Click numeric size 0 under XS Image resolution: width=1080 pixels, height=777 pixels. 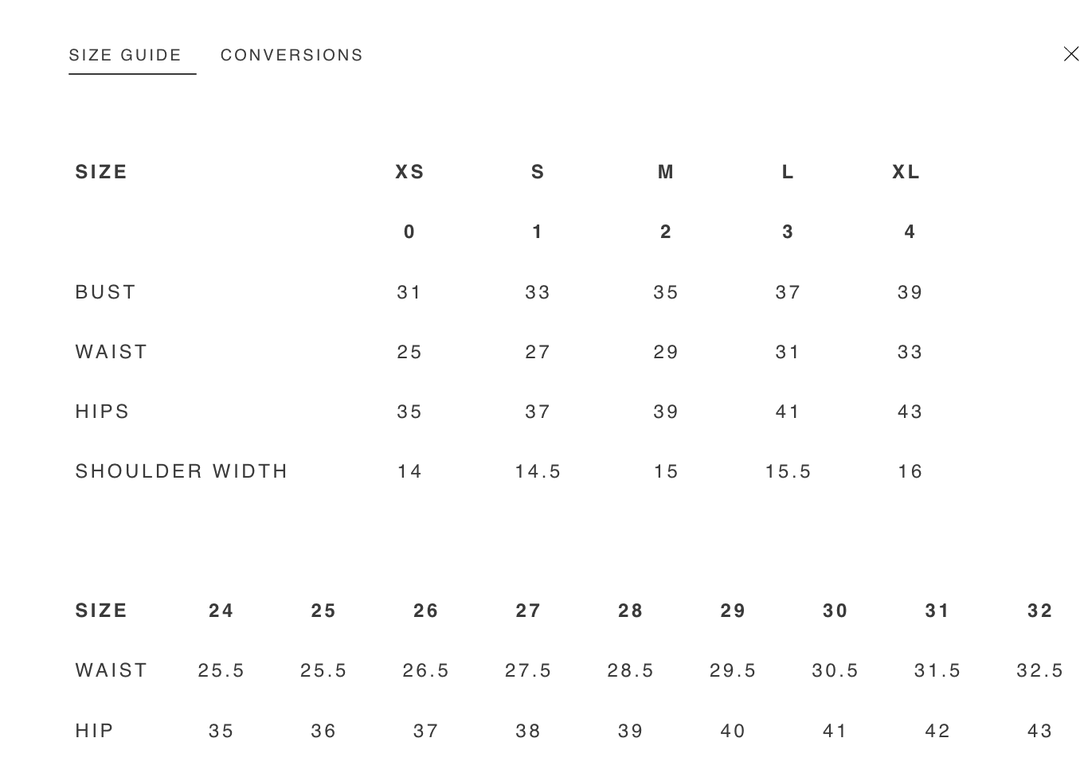(409, 232)
